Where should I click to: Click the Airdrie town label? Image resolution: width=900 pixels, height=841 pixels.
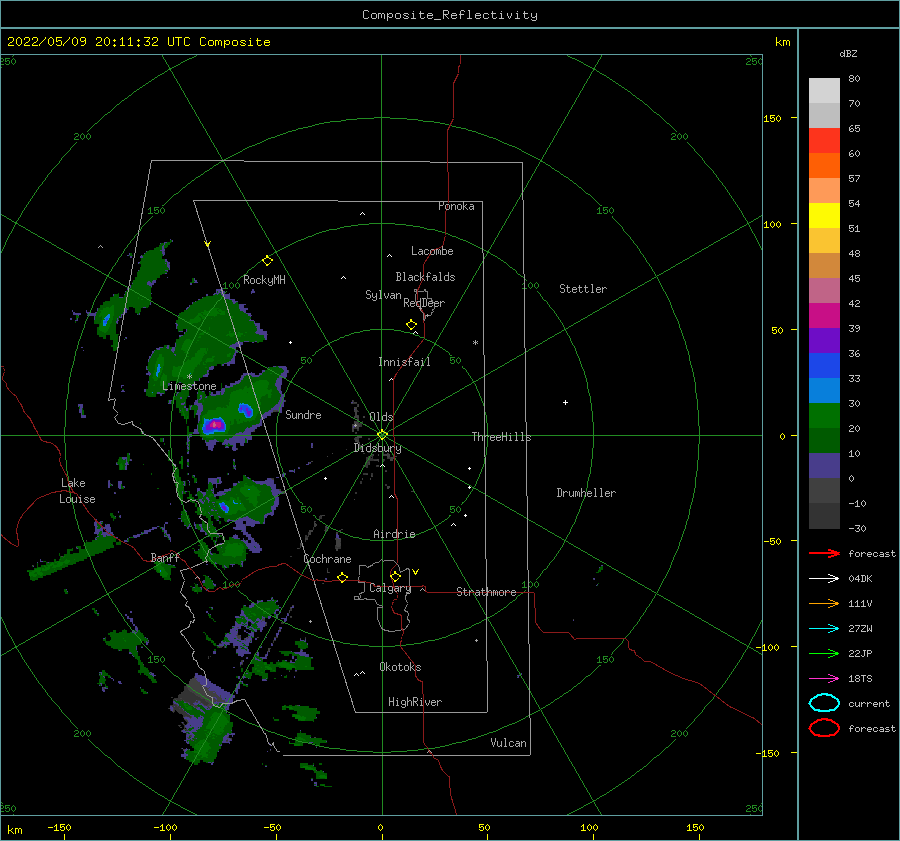point(394,534)
